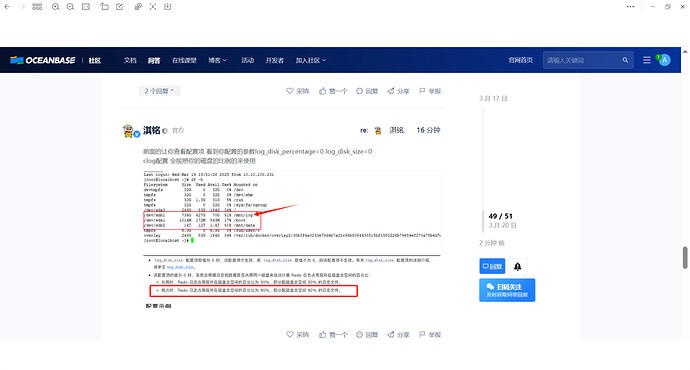
Task: Click the OceanBase logo
Action: click(x=43, y=60)
